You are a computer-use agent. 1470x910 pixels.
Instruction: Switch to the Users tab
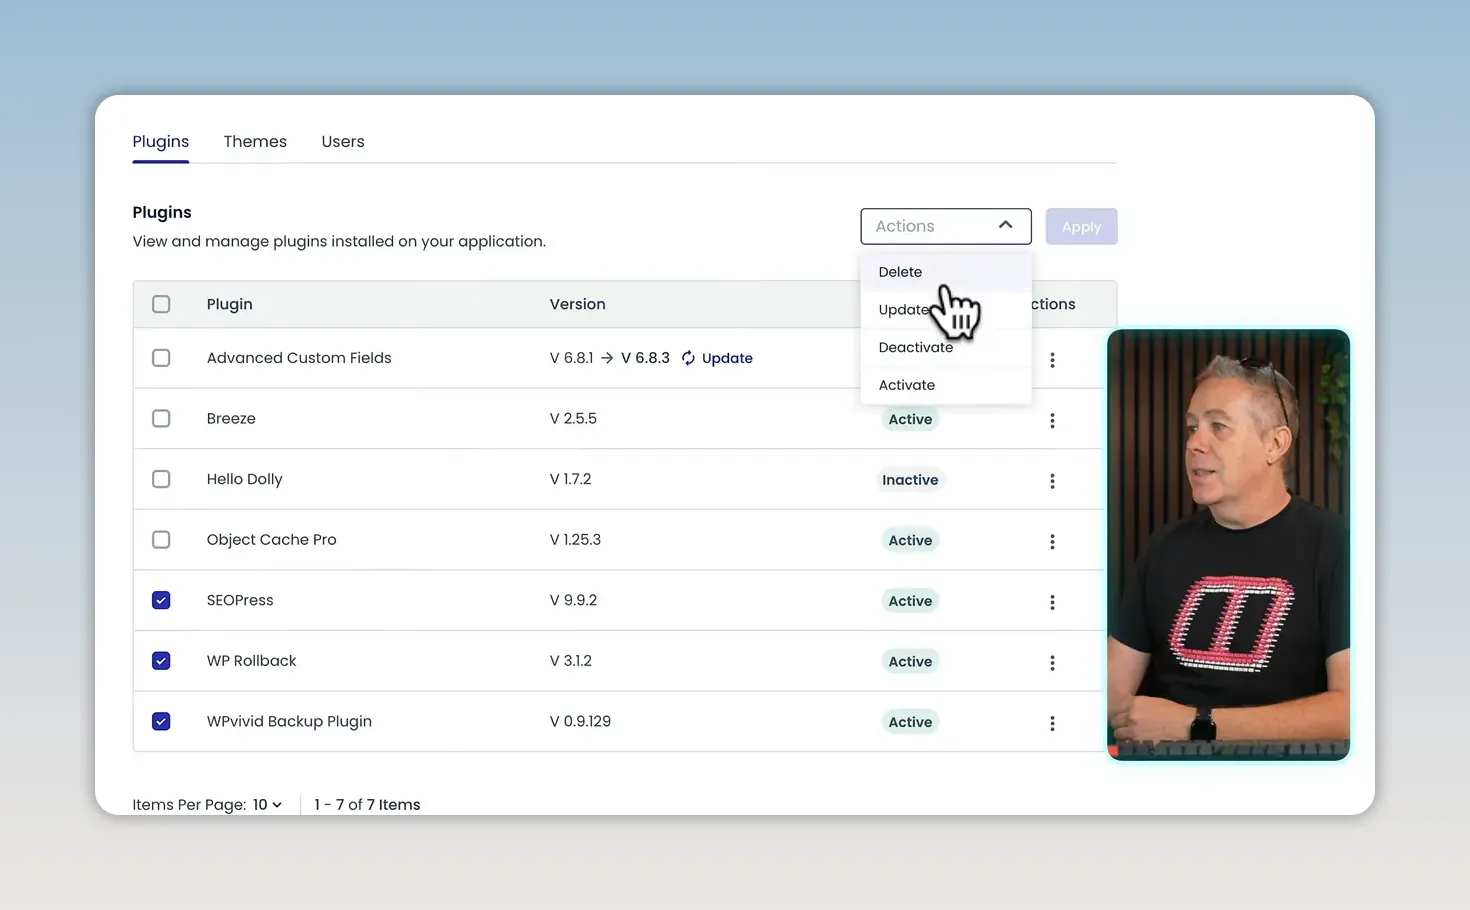[x=343, y=142]
